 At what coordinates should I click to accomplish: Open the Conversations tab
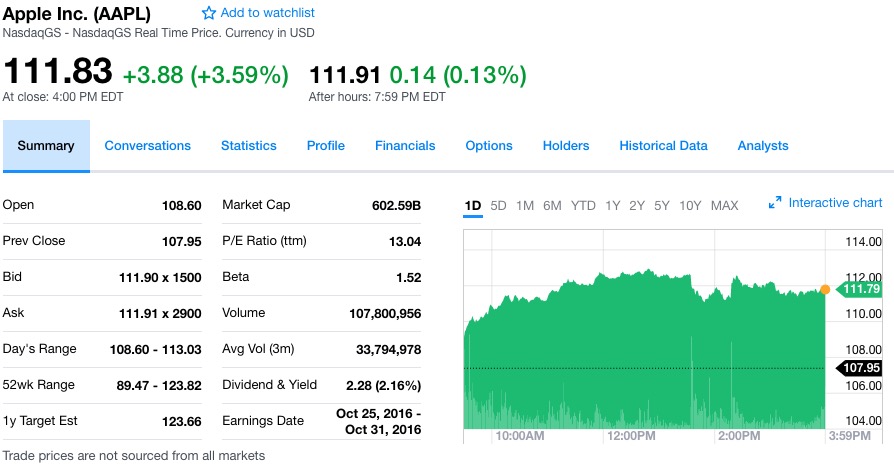tap(147, 146)
